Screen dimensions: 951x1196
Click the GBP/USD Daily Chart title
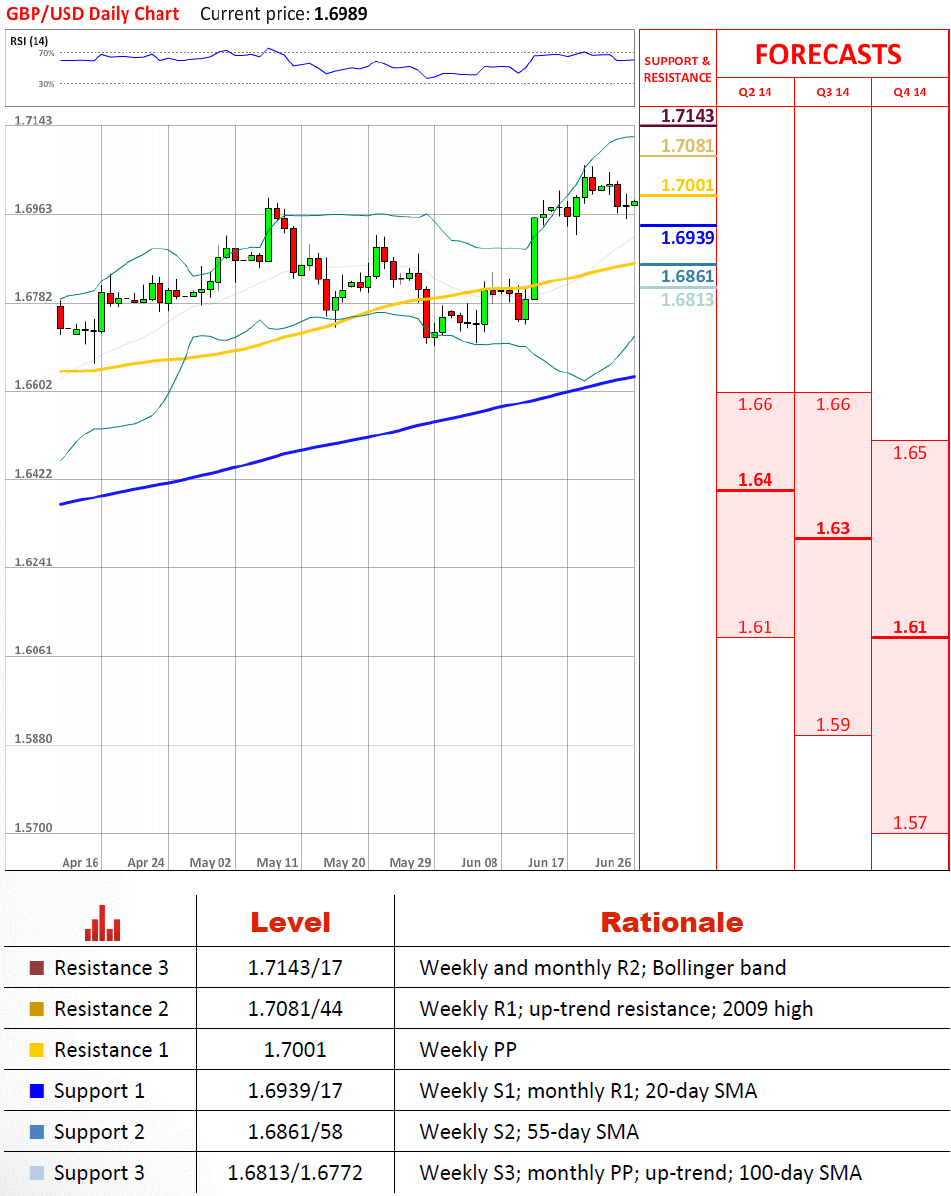93,14
